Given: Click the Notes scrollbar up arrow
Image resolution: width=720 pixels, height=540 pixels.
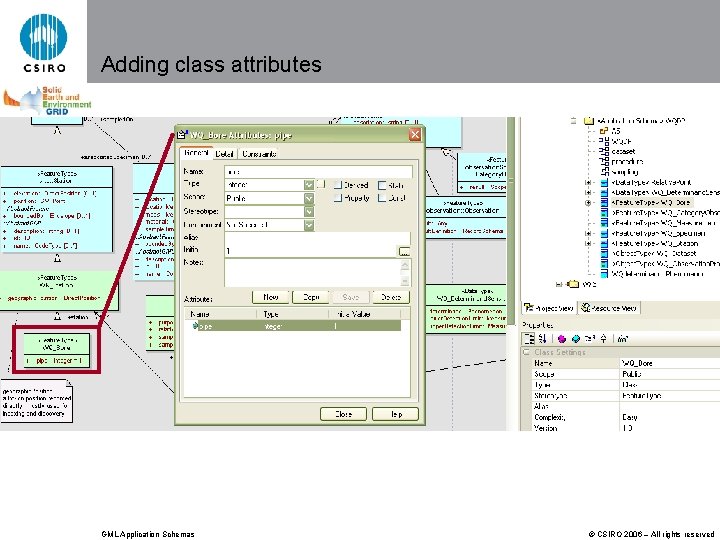Looking at the screenshot, I should 405,264.
